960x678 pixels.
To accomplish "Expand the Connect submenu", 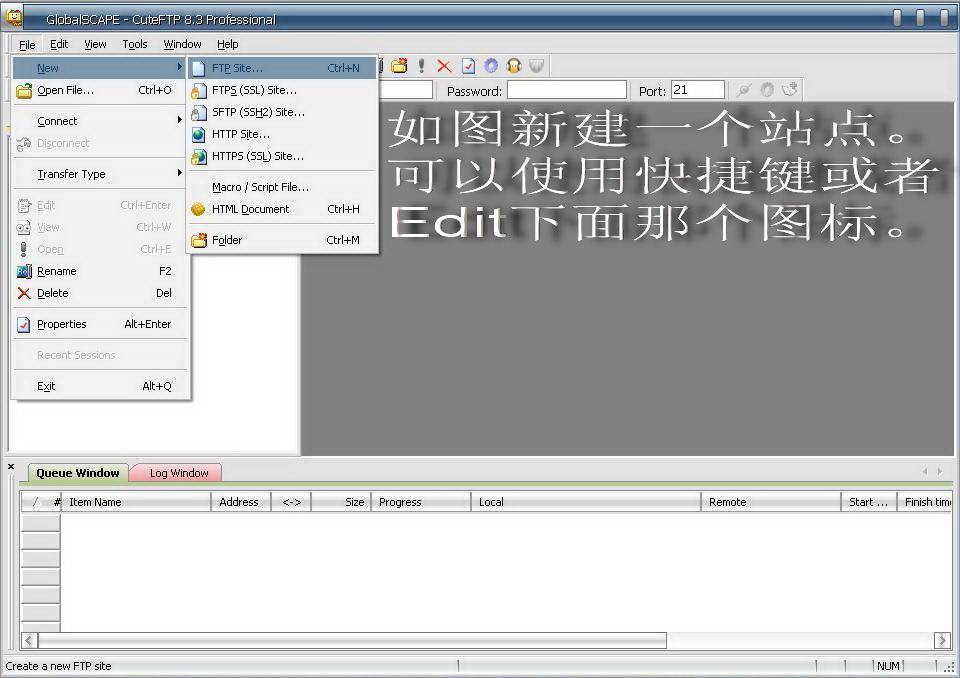I will (57, 121).
